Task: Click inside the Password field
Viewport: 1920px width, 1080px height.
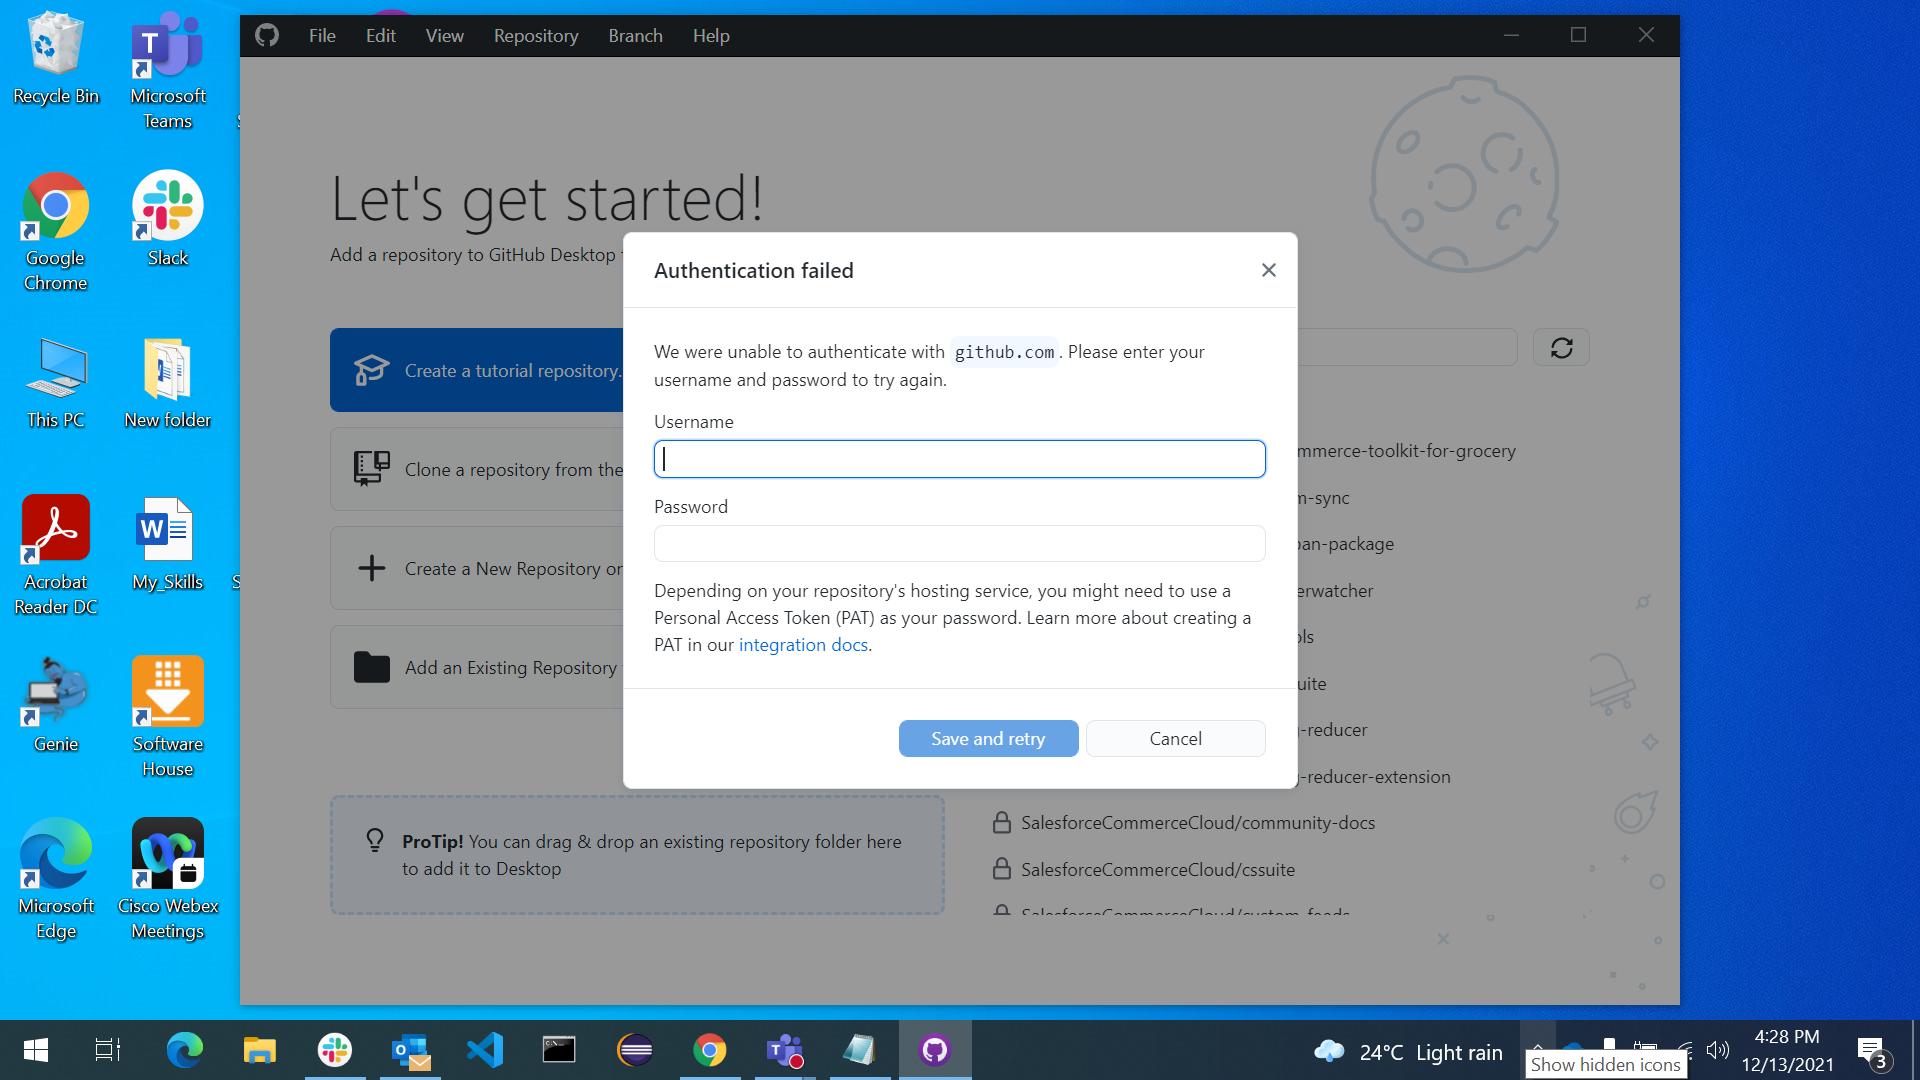Action: 959,543
